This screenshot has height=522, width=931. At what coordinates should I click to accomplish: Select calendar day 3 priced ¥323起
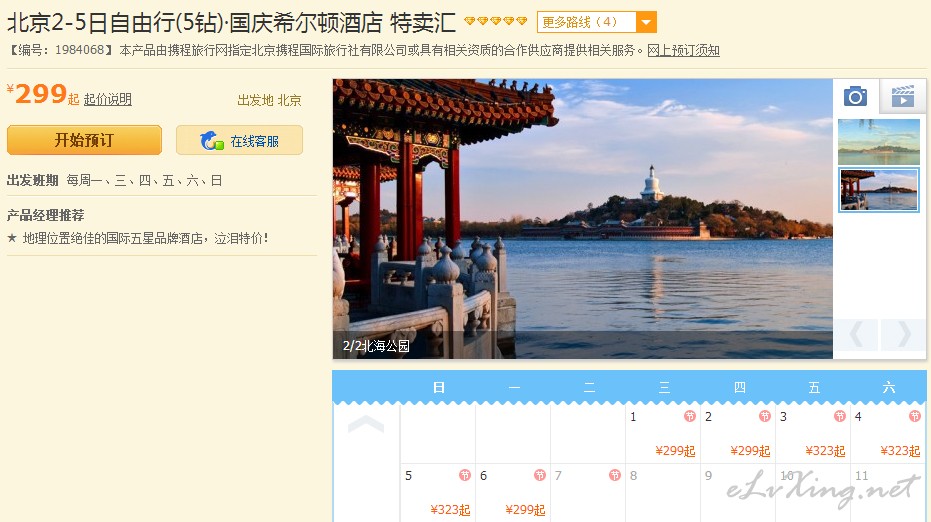coord(813,434)
